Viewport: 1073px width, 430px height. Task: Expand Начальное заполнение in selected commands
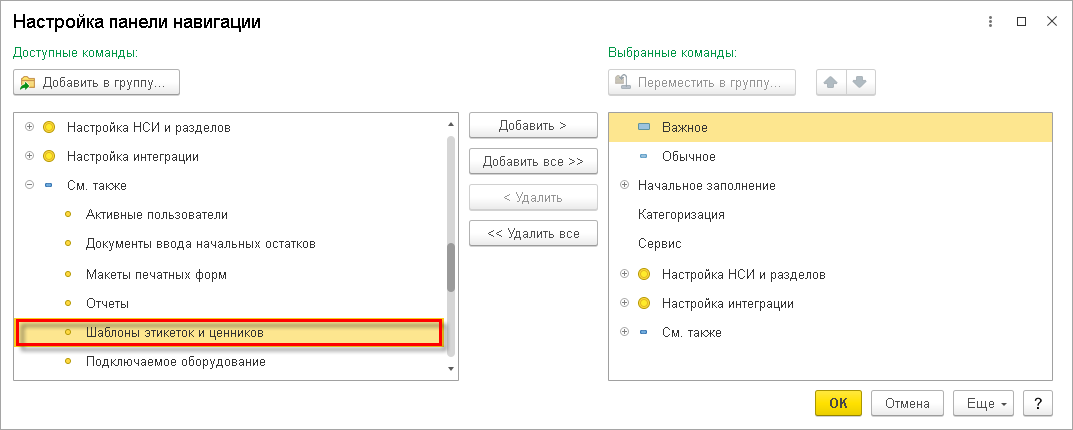[624, 185]
